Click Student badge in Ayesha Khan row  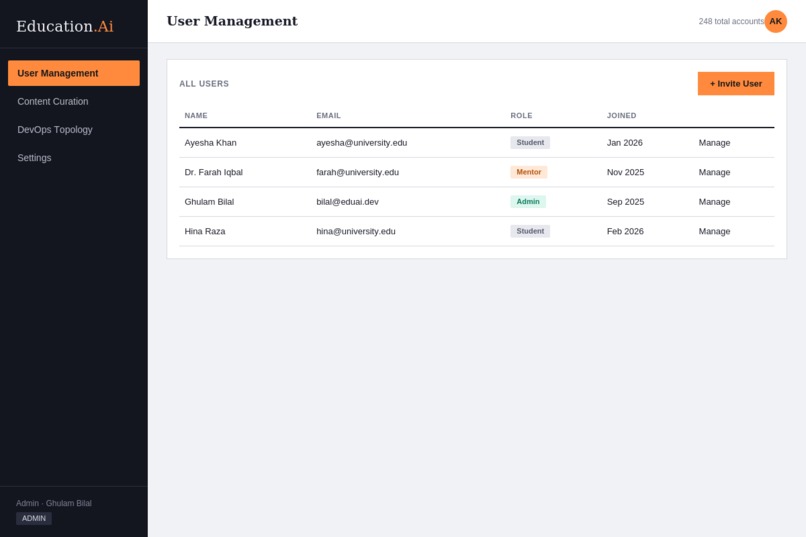point(530,142)
